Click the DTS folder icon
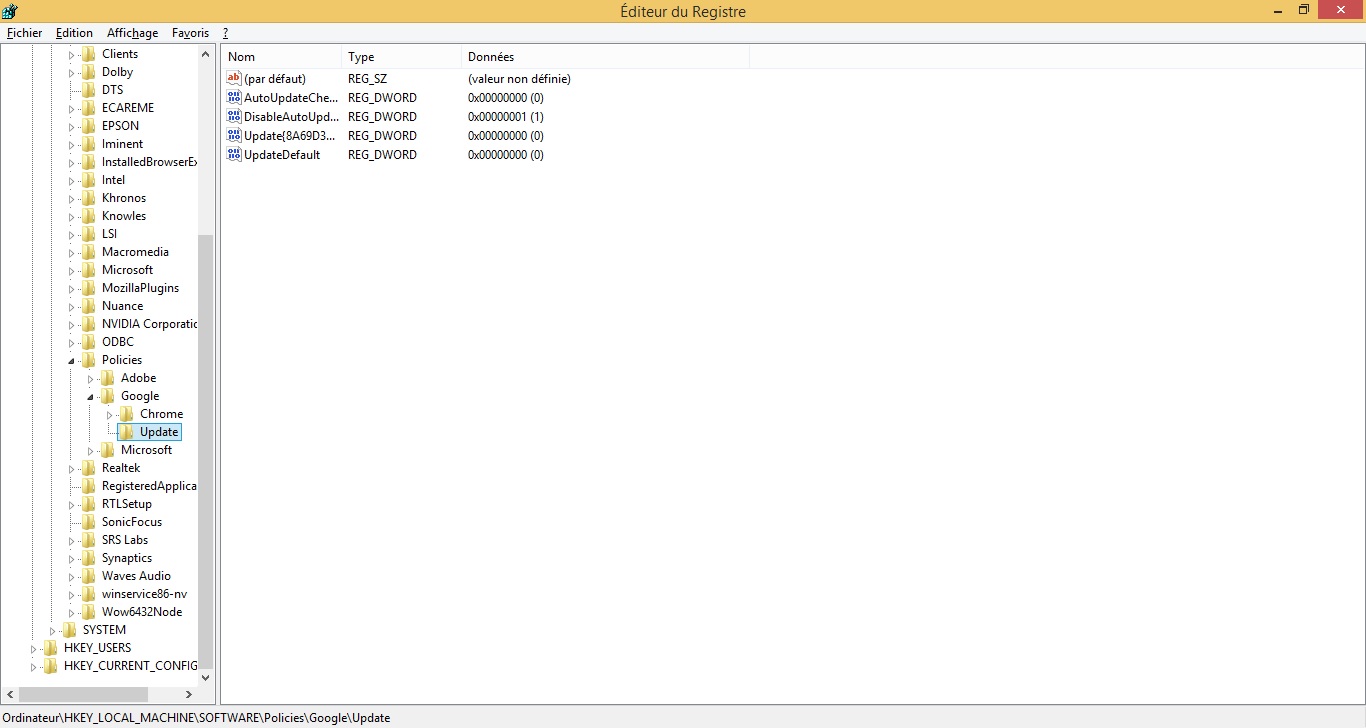The height and width of the screenshot is (728, 1366). (x=88, y=90)
